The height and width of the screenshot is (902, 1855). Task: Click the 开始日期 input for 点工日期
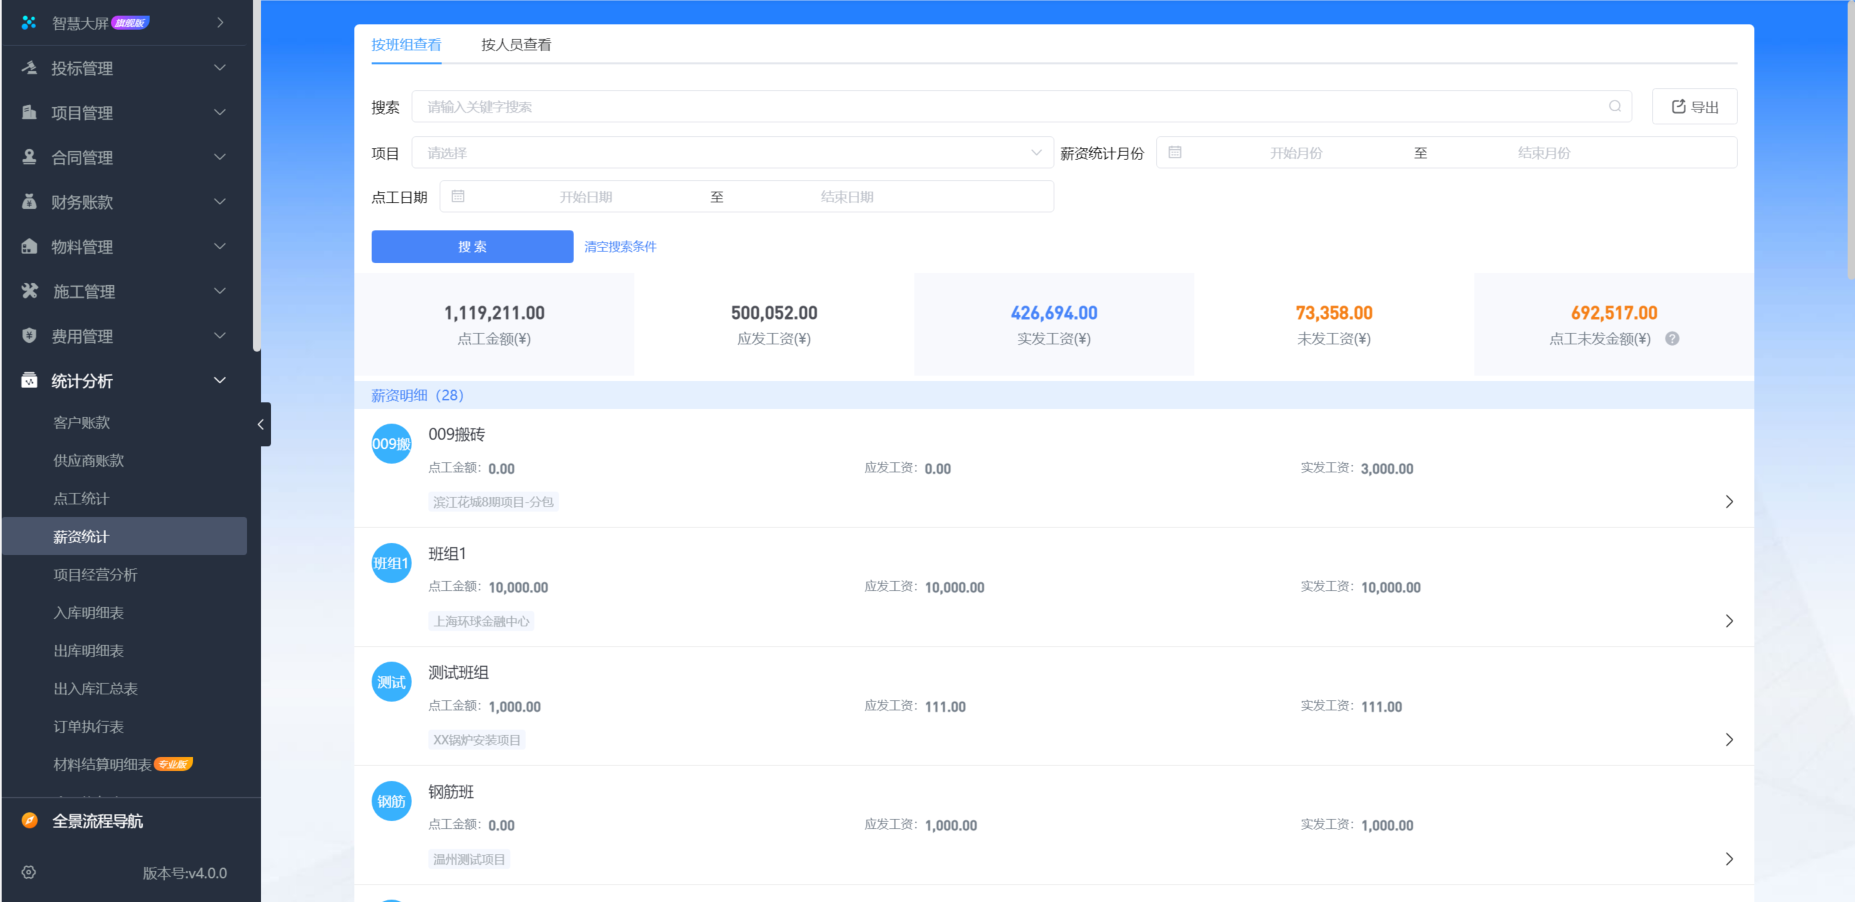(x=587, y=196)
